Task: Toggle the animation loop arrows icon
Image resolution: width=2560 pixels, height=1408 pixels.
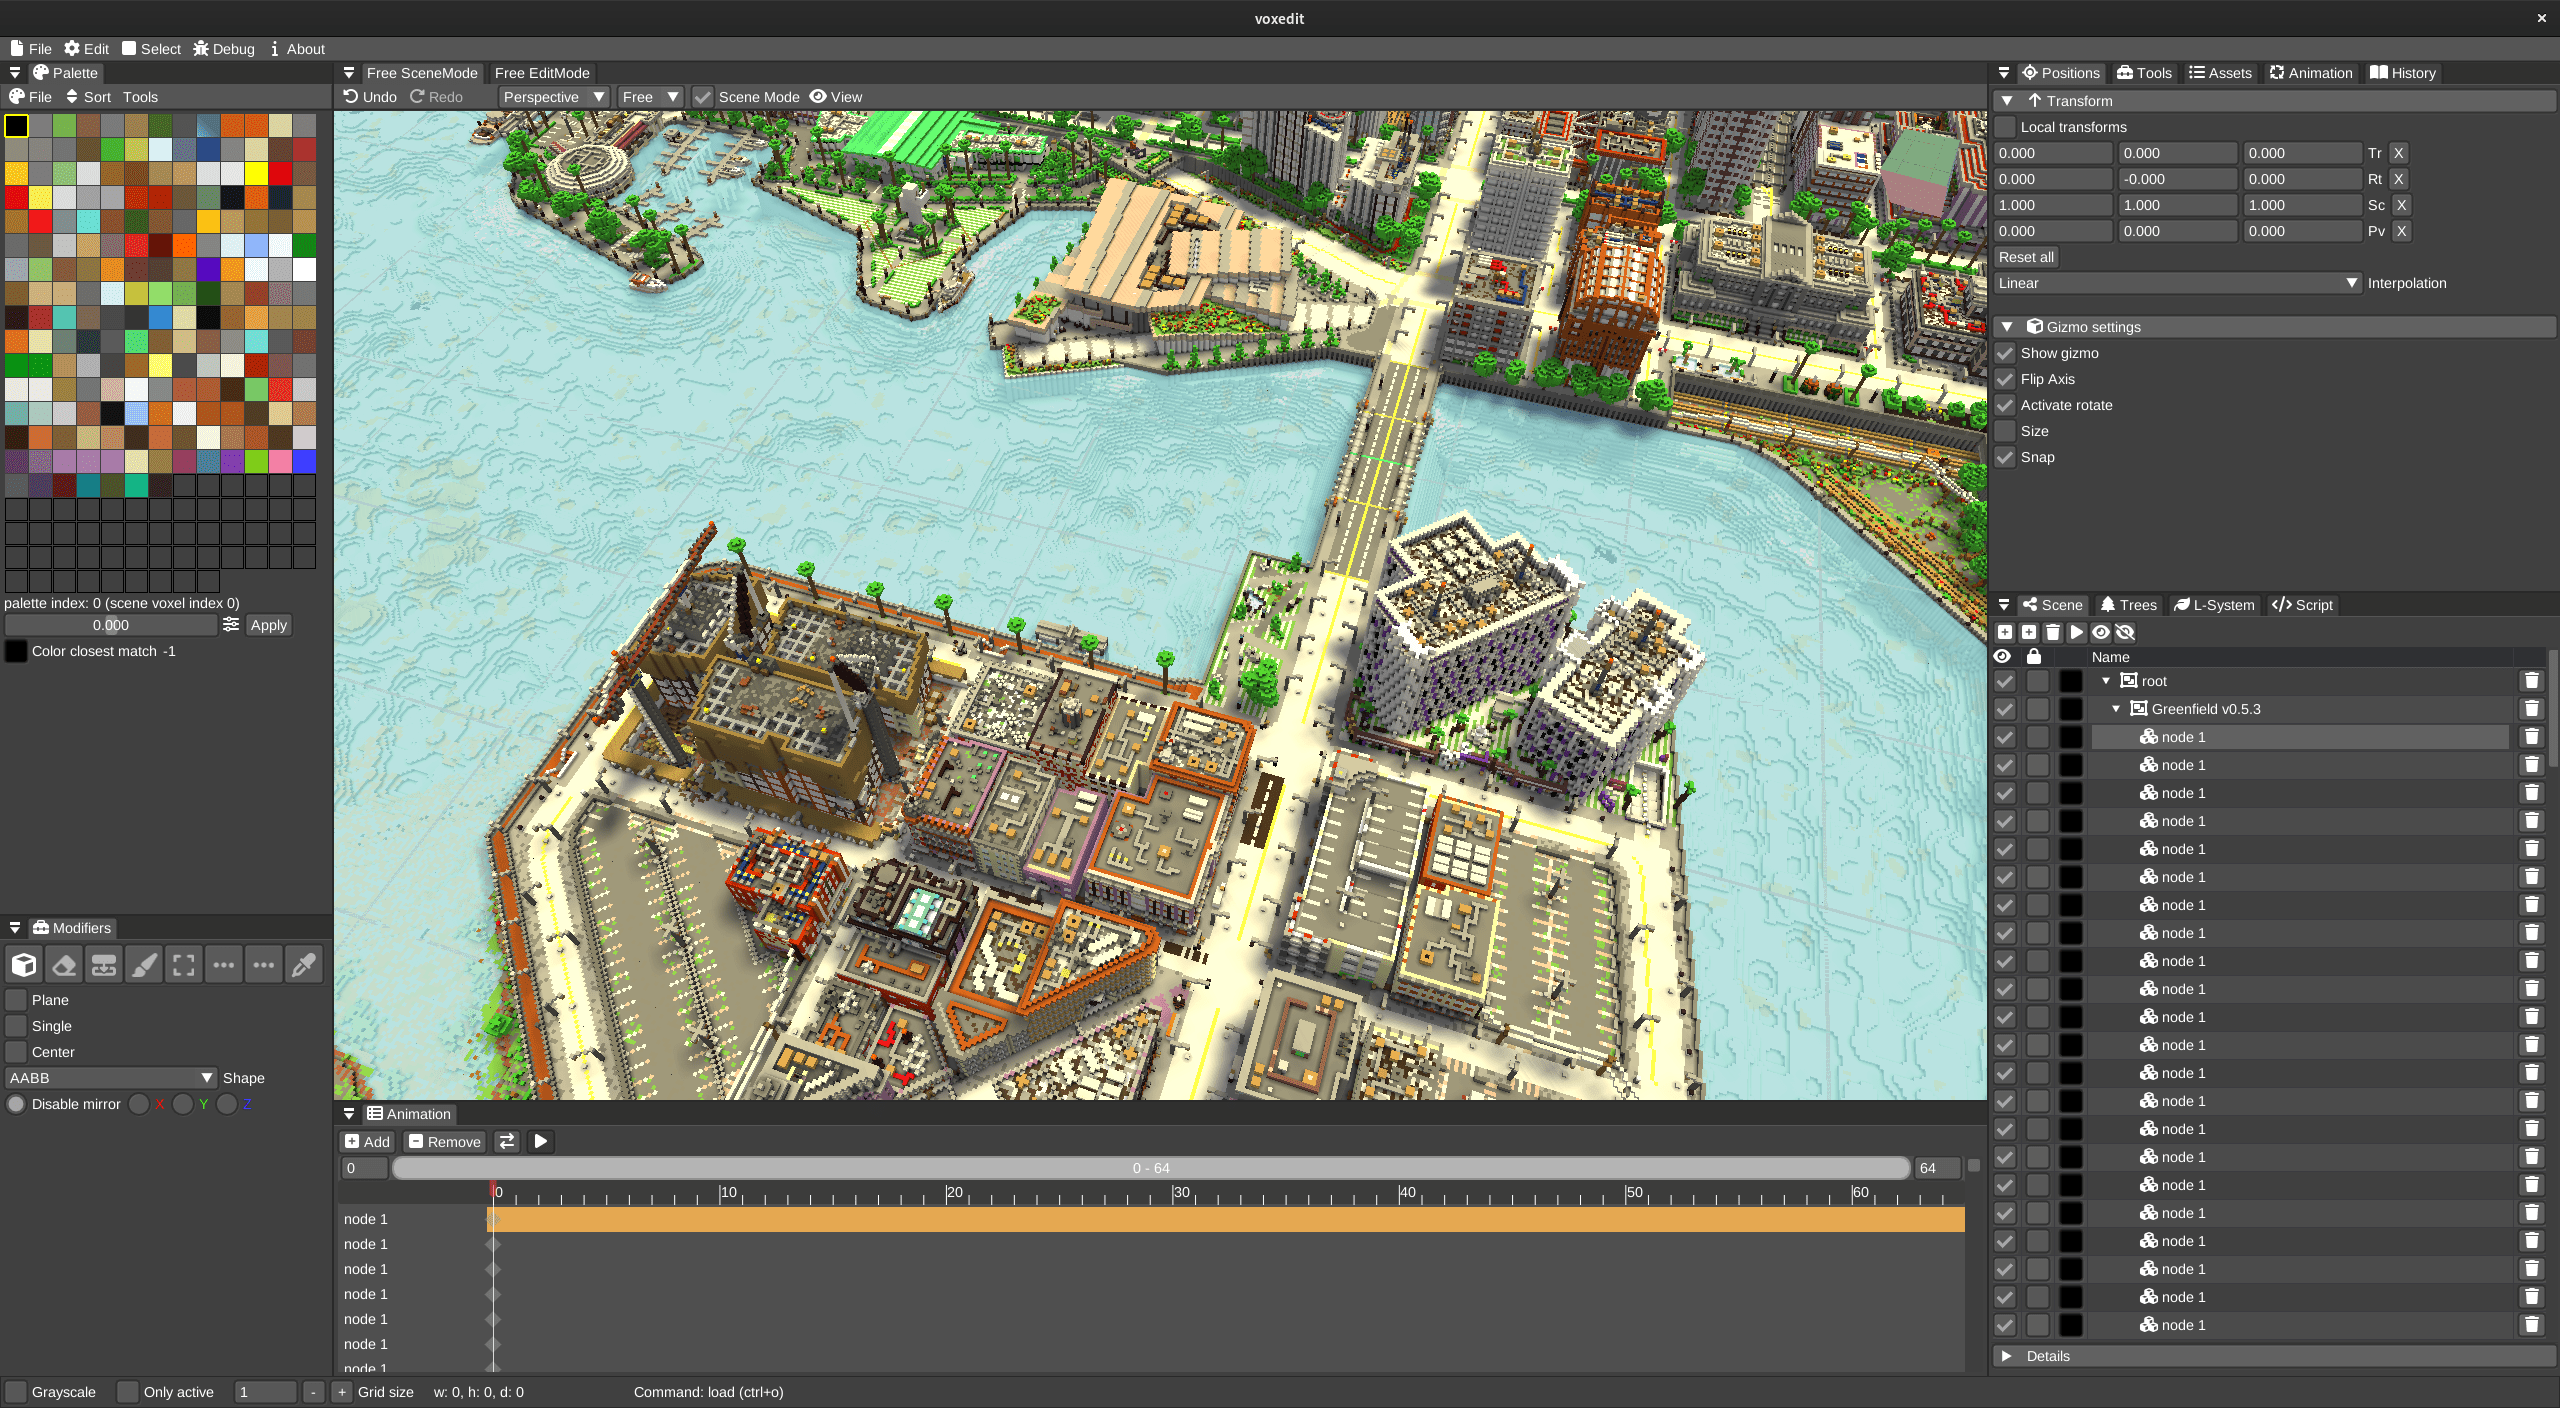Action: pyautogui.click(x=507, y=1141)
